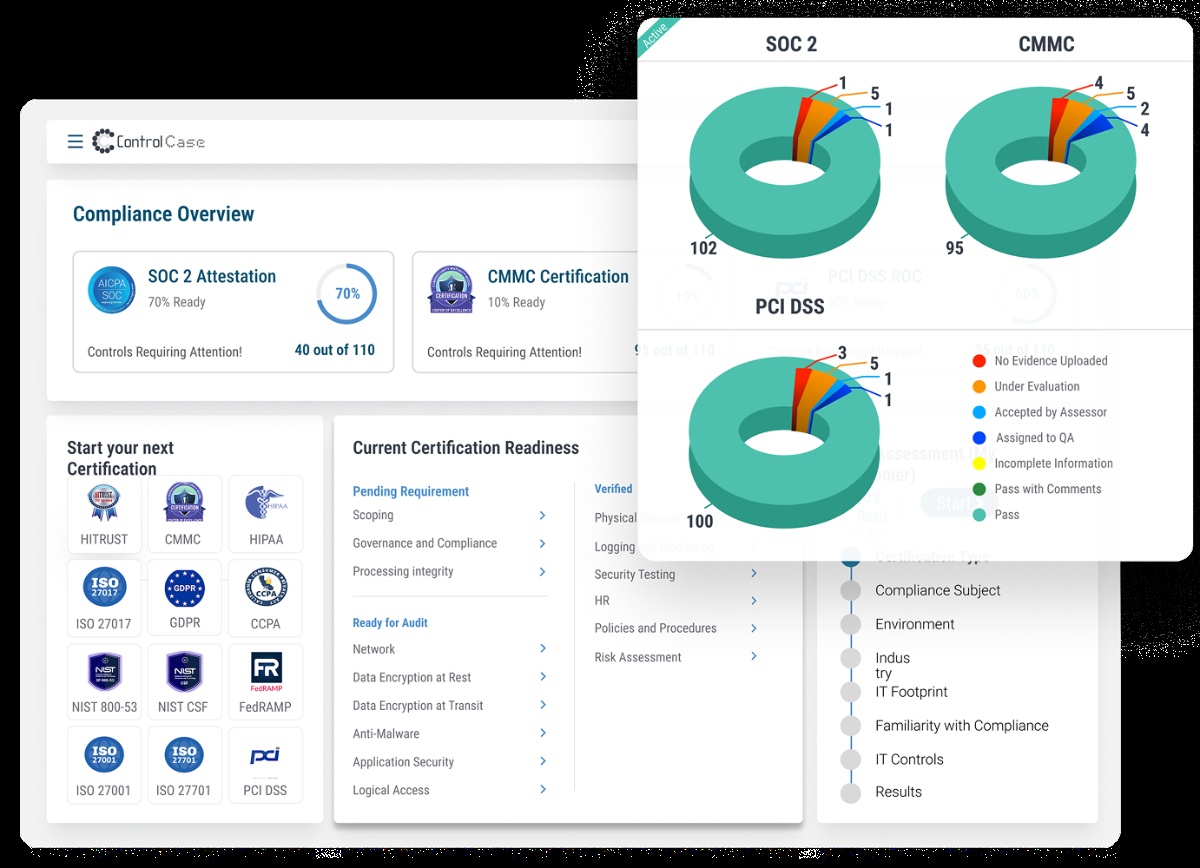Expand Governance and Compliance chevron
The height and width of the screenshot is (868, 1200).
point(543,543)
